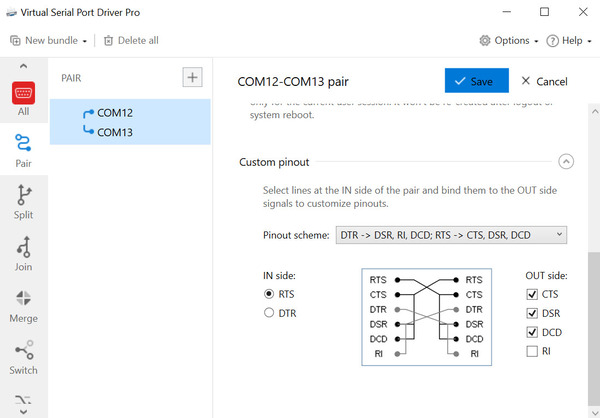Image resolution: width=600 pixels, height=418 pixels.
Task: Collapse the Custom pinout section
Action: 566,162
